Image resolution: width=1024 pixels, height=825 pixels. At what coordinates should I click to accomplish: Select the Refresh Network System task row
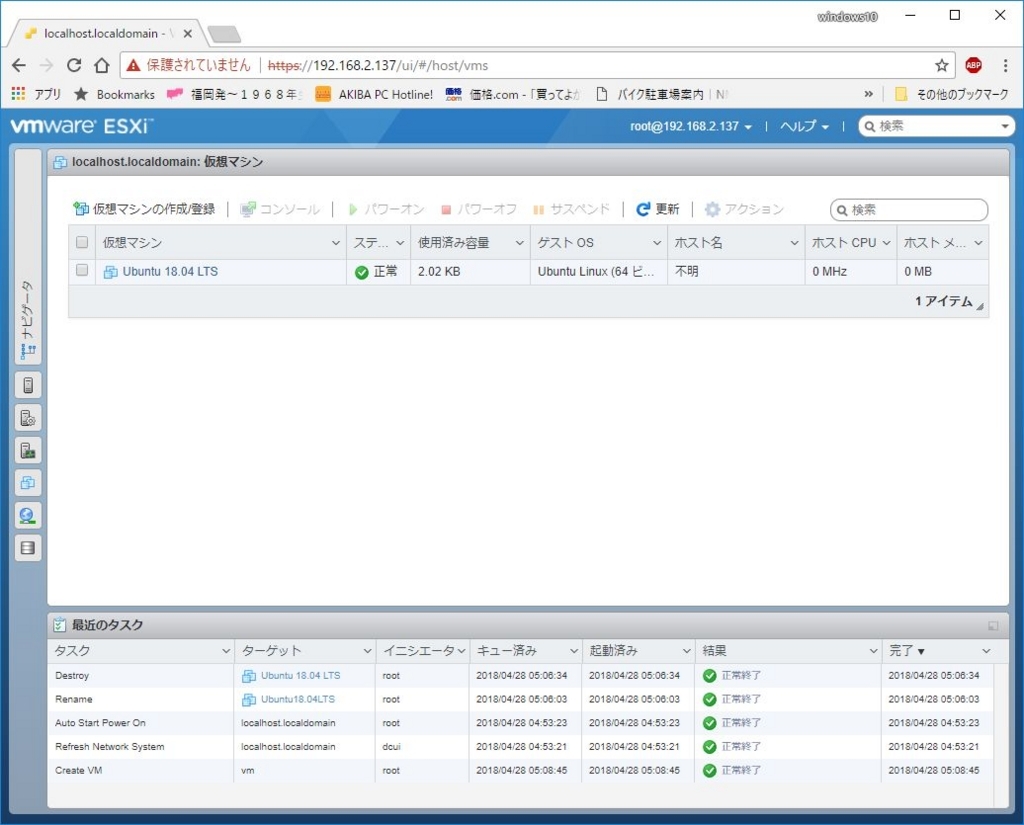point(520,747)
